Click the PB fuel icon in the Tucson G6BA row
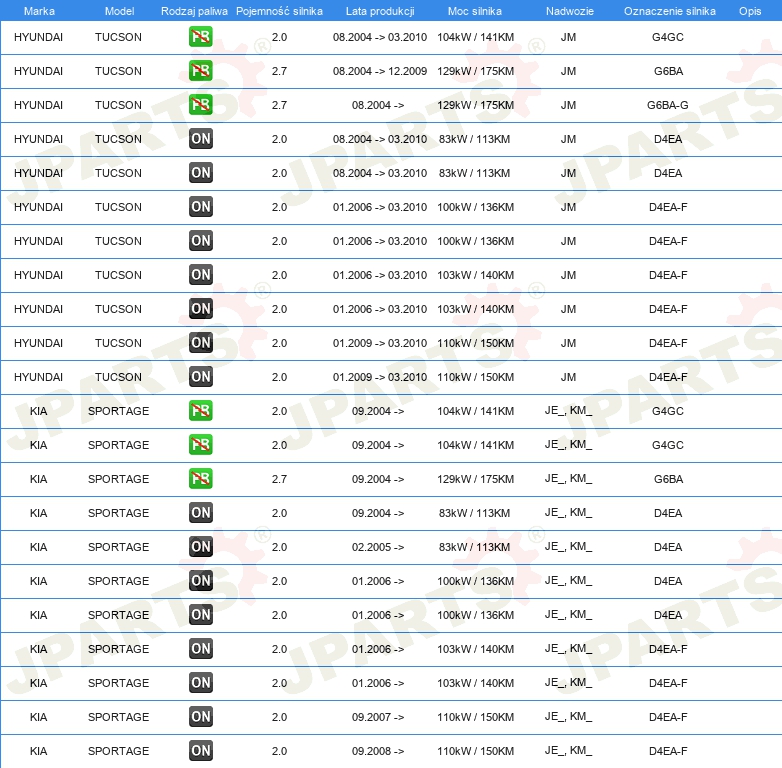Viewport: 782px width, 768px height. click(200, 70)
